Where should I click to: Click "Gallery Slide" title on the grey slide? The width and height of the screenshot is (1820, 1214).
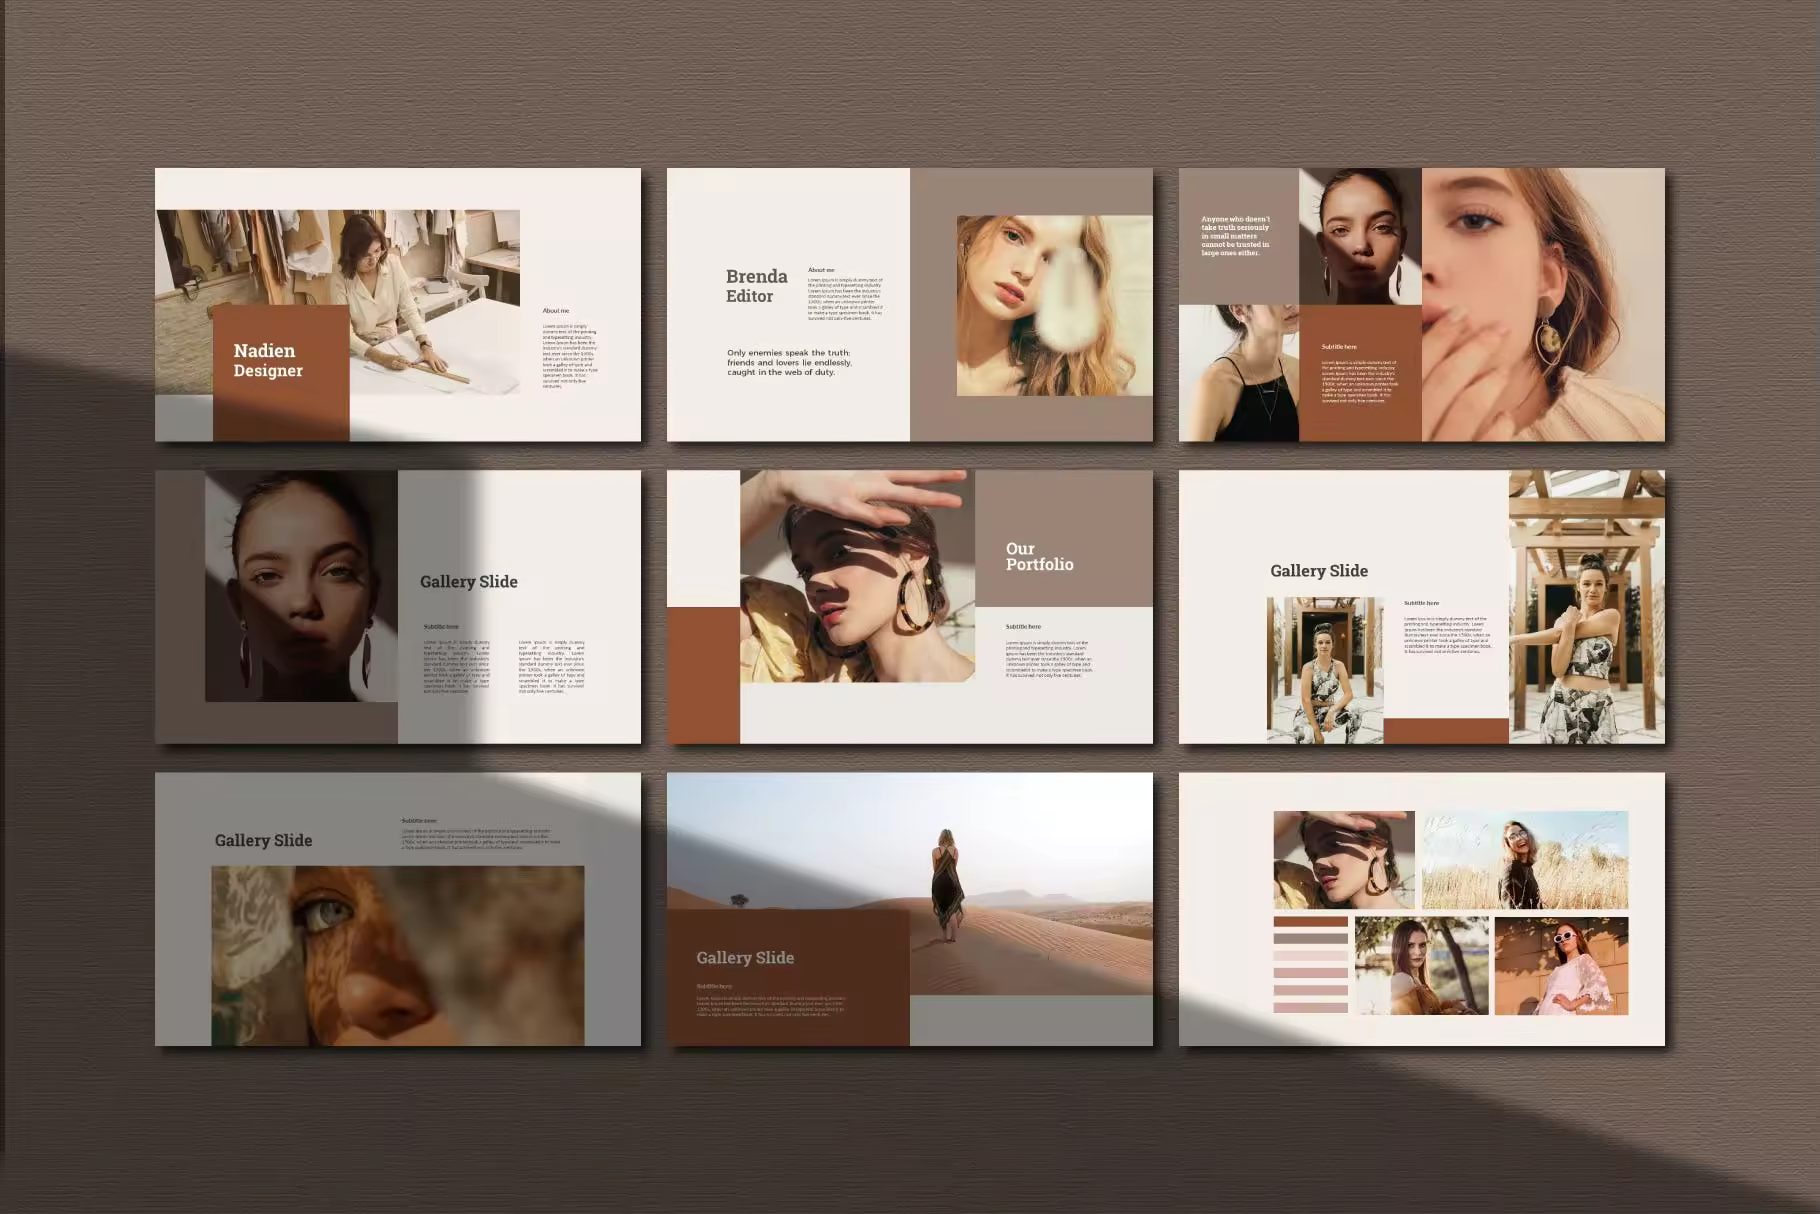pyautogui.click(x=263, y=841)
